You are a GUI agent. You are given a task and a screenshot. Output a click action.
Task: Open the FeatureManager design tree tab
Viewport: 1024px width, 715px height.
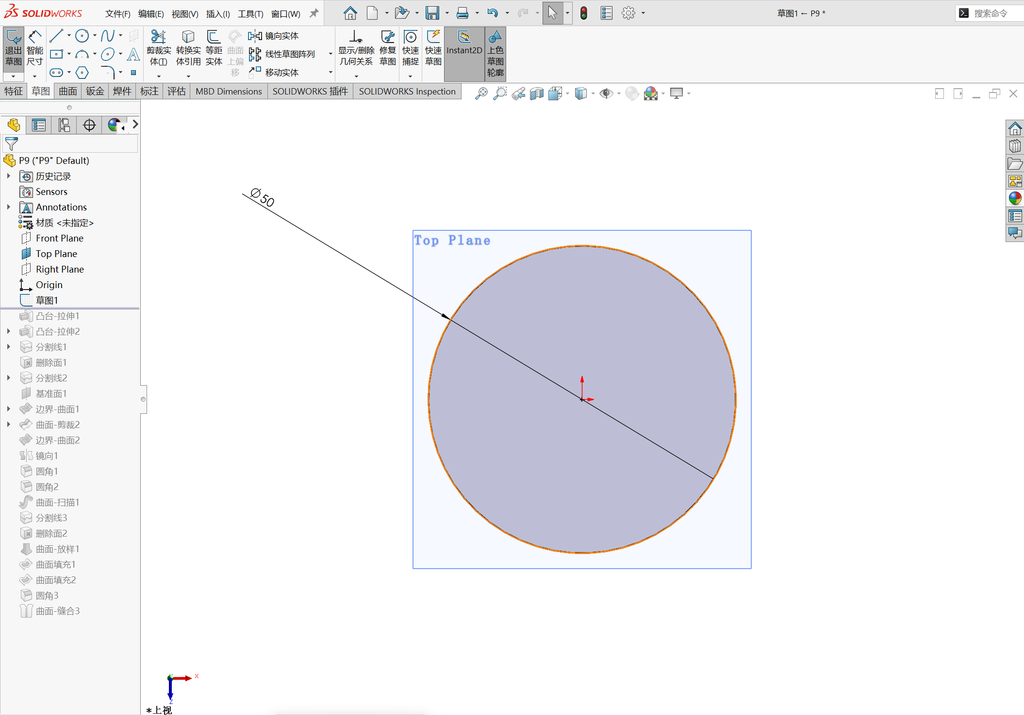(13, 125)
